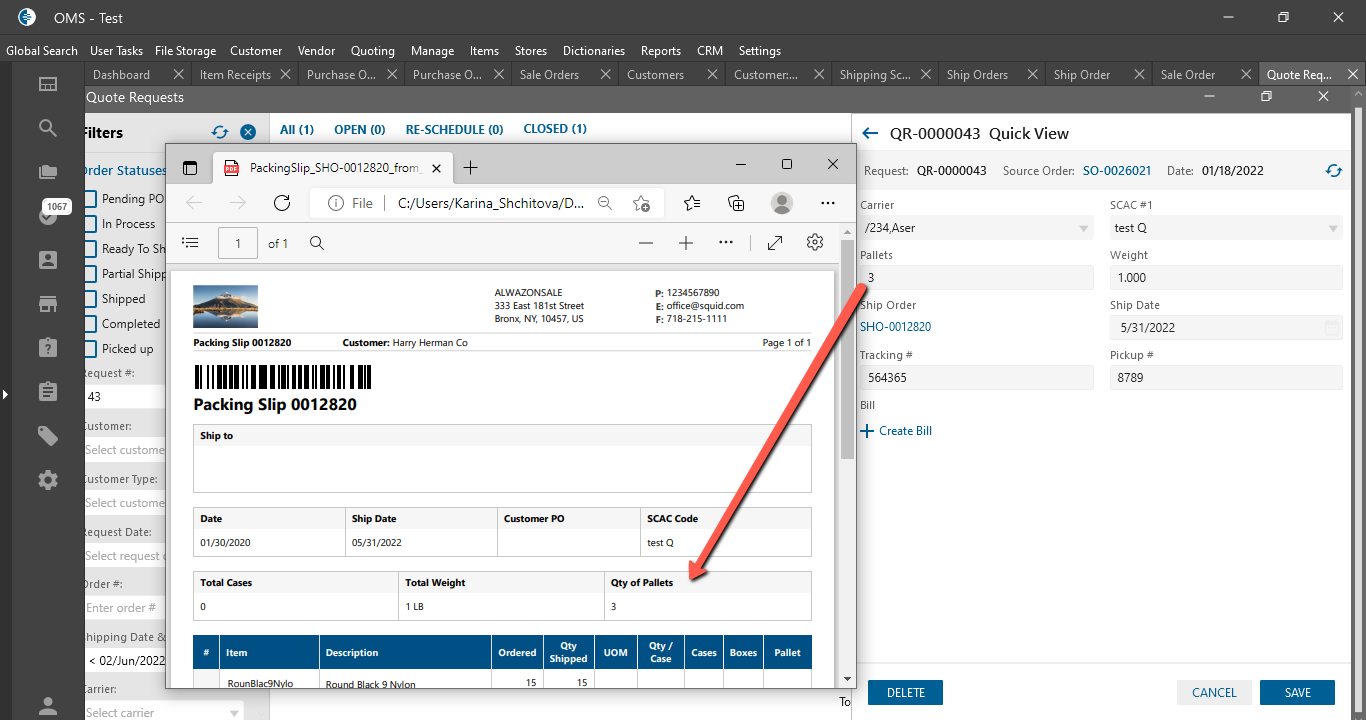Open the Dictionaries menu
The height and width of the screenshot is (720, 1366).
(x=593, y=51)
